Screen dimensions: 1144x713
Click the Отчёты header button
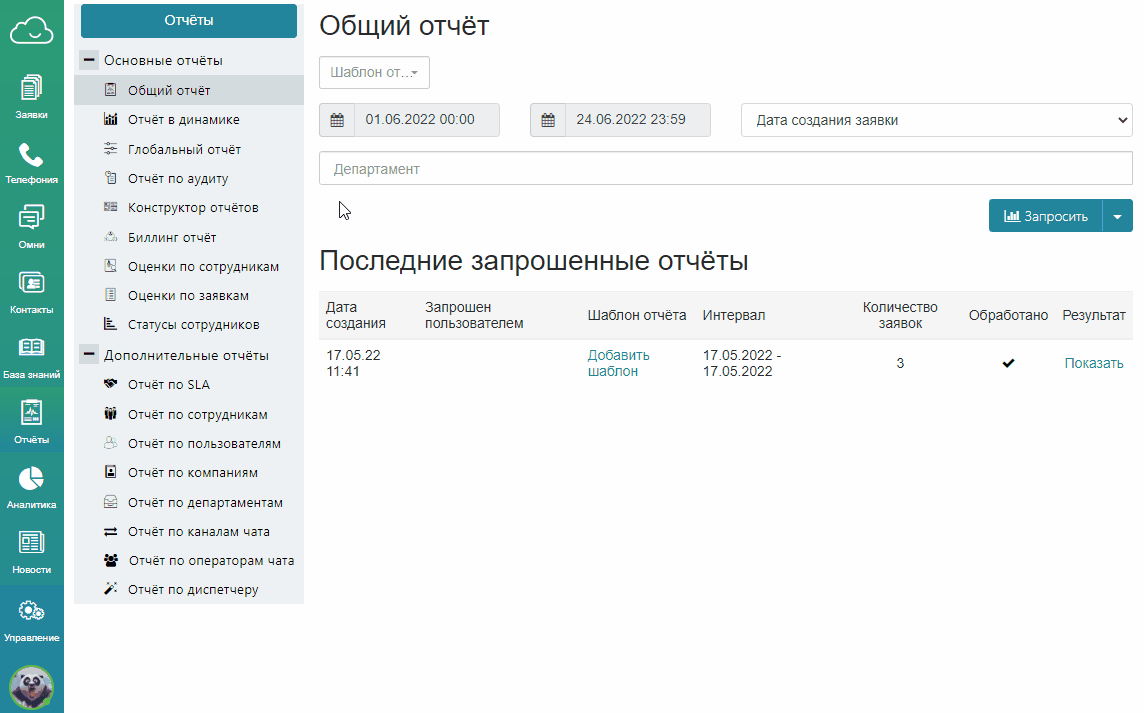tap(189, 20)
